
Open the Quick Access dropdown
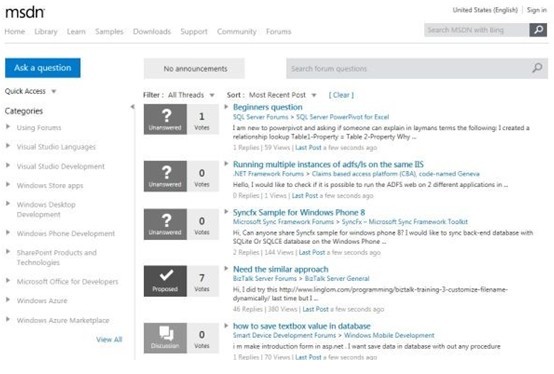(x=31, y=91)
